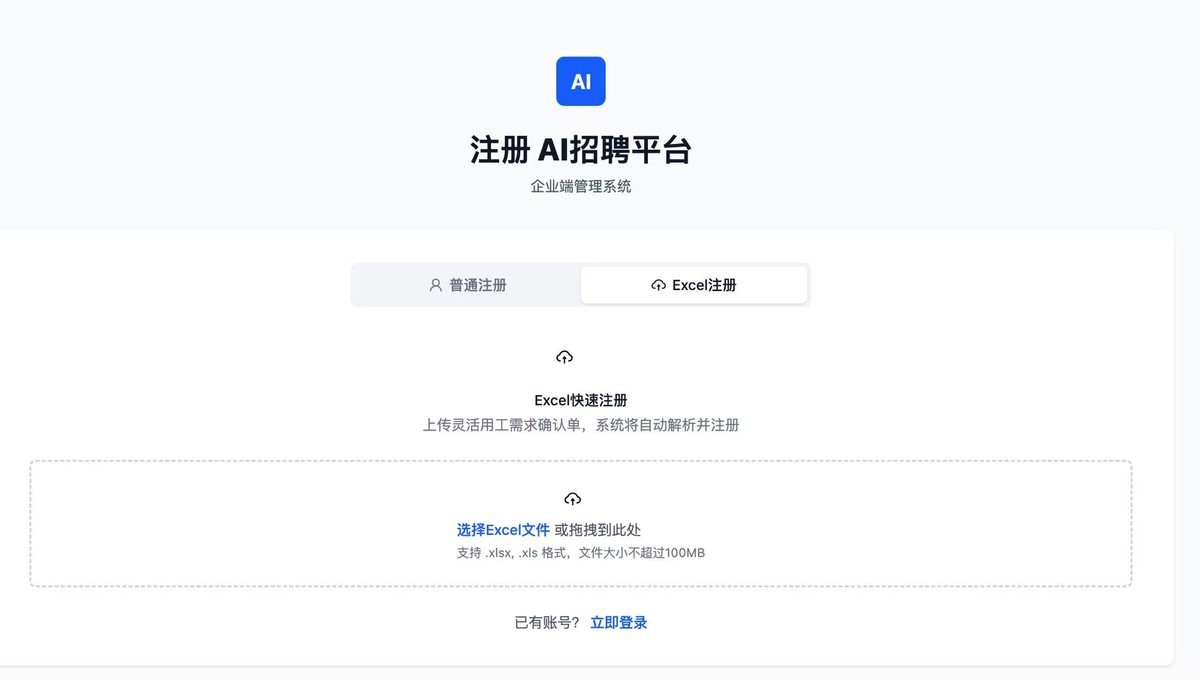Click the 上传灵活用工需求确认单 description text
Screen dimensions: 1200x680
click(x=503, y=425)
